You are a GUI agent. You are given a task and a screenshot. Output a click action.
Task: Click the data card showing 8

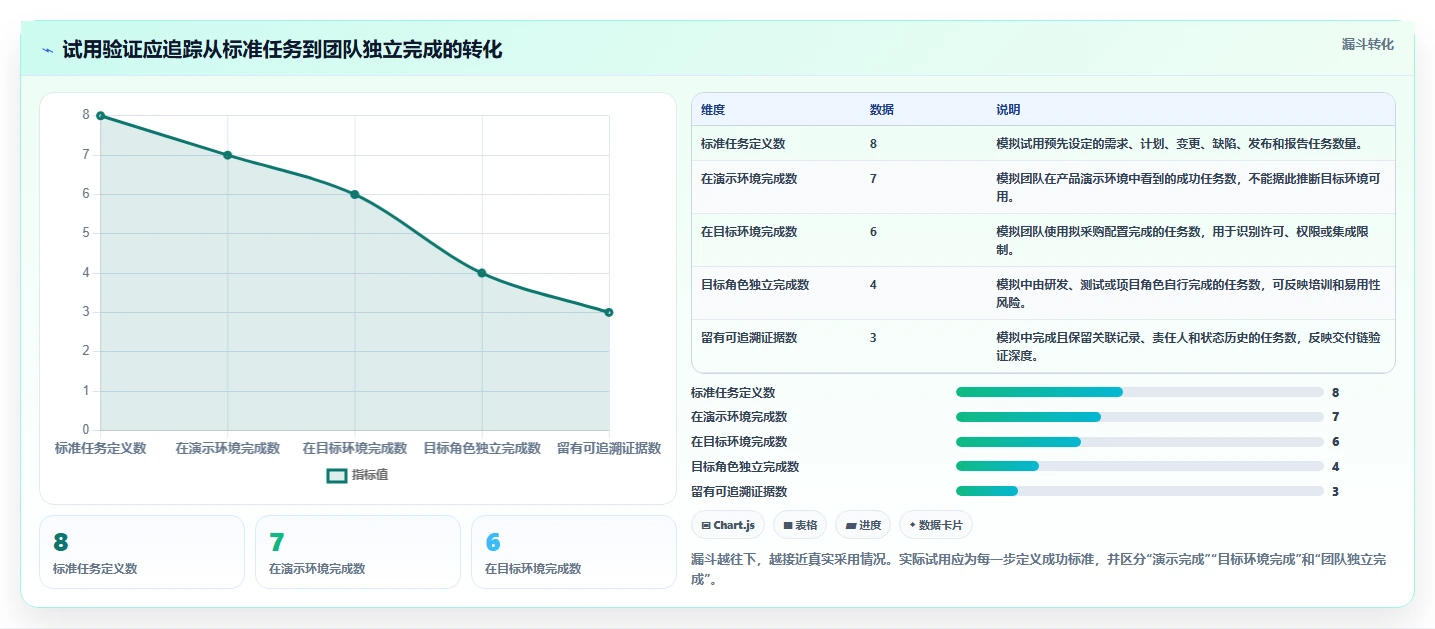142,552
